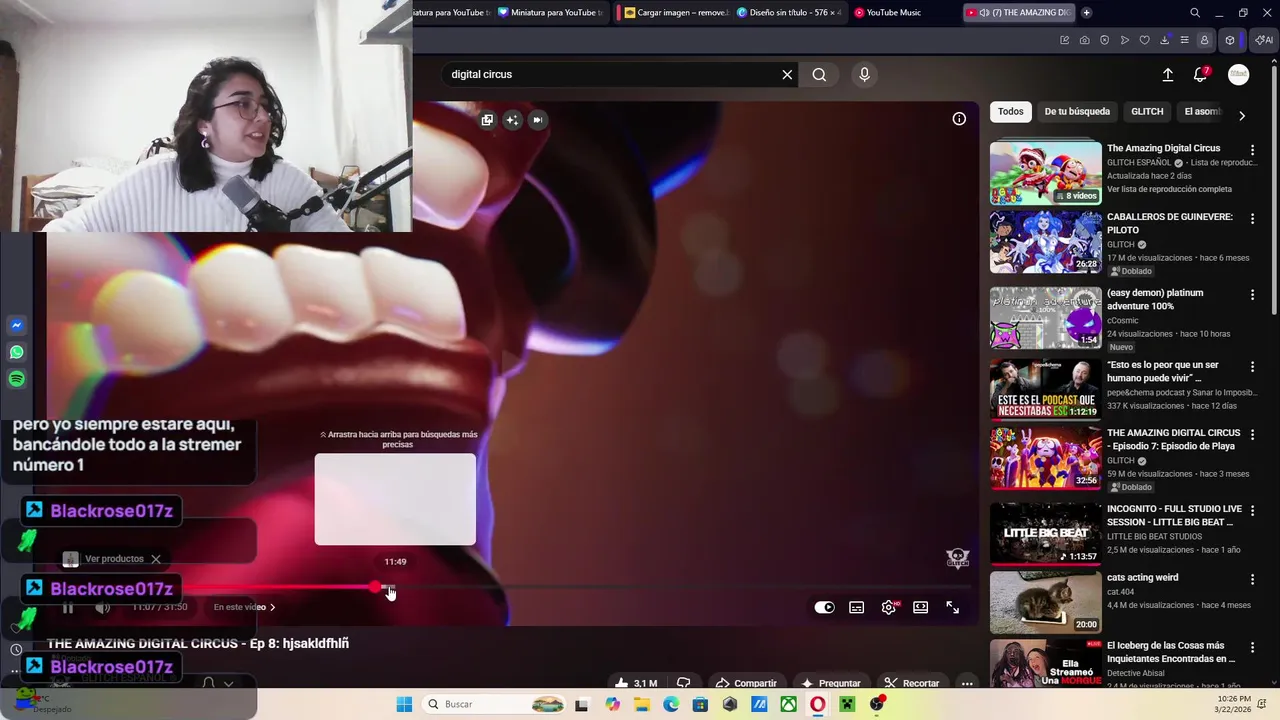1280x720 pixels.
Task: Open Spotify in the sidebar
Action: pos(16,379)
